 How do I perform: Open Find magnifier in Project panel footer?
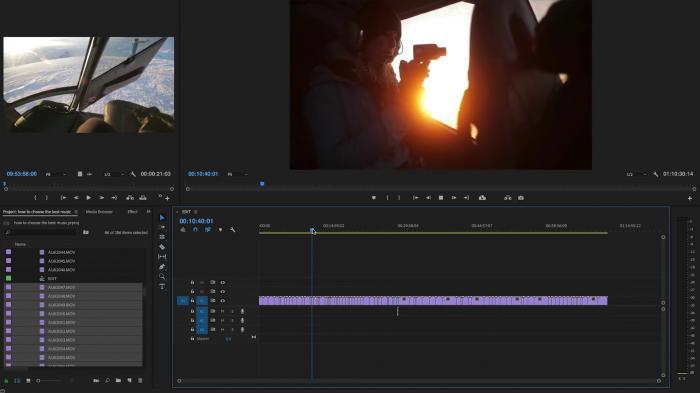[107, 380]
